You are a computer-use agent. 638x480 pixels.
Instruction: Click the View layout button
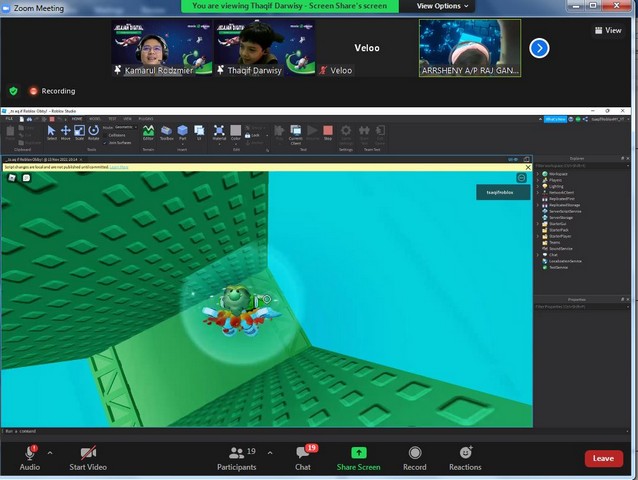coord(607,30)
